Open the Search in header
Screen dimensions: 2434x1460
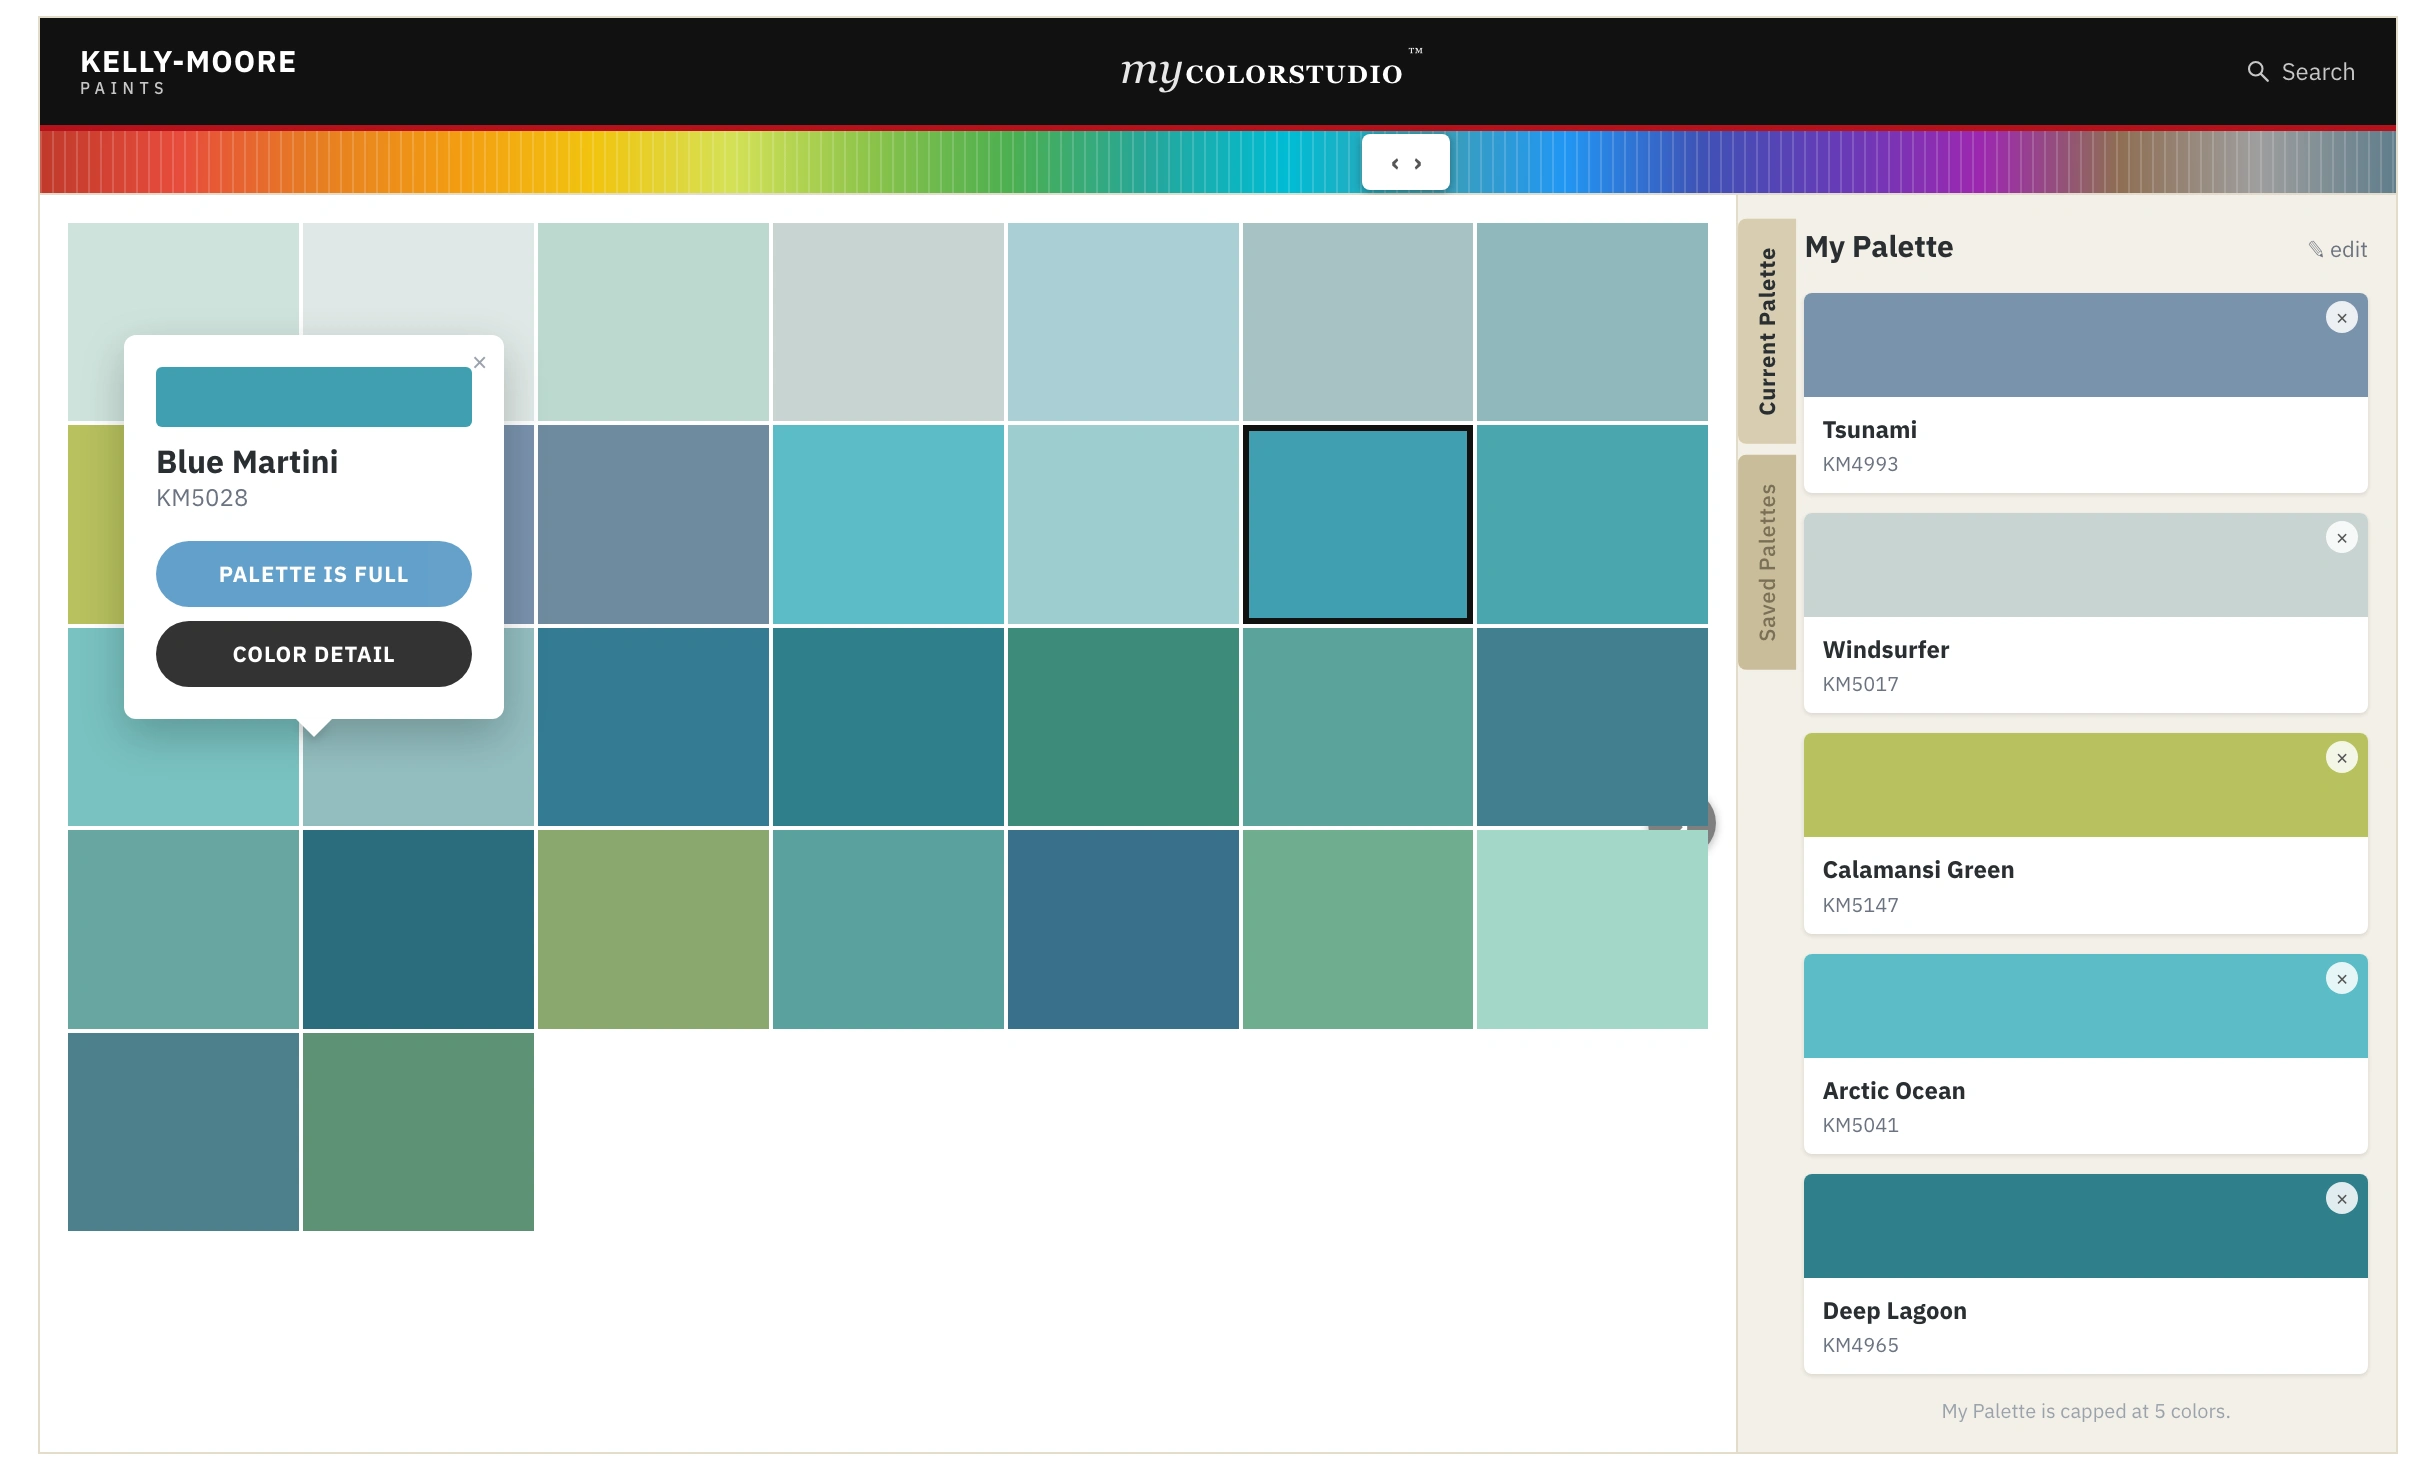[2300, 72]
